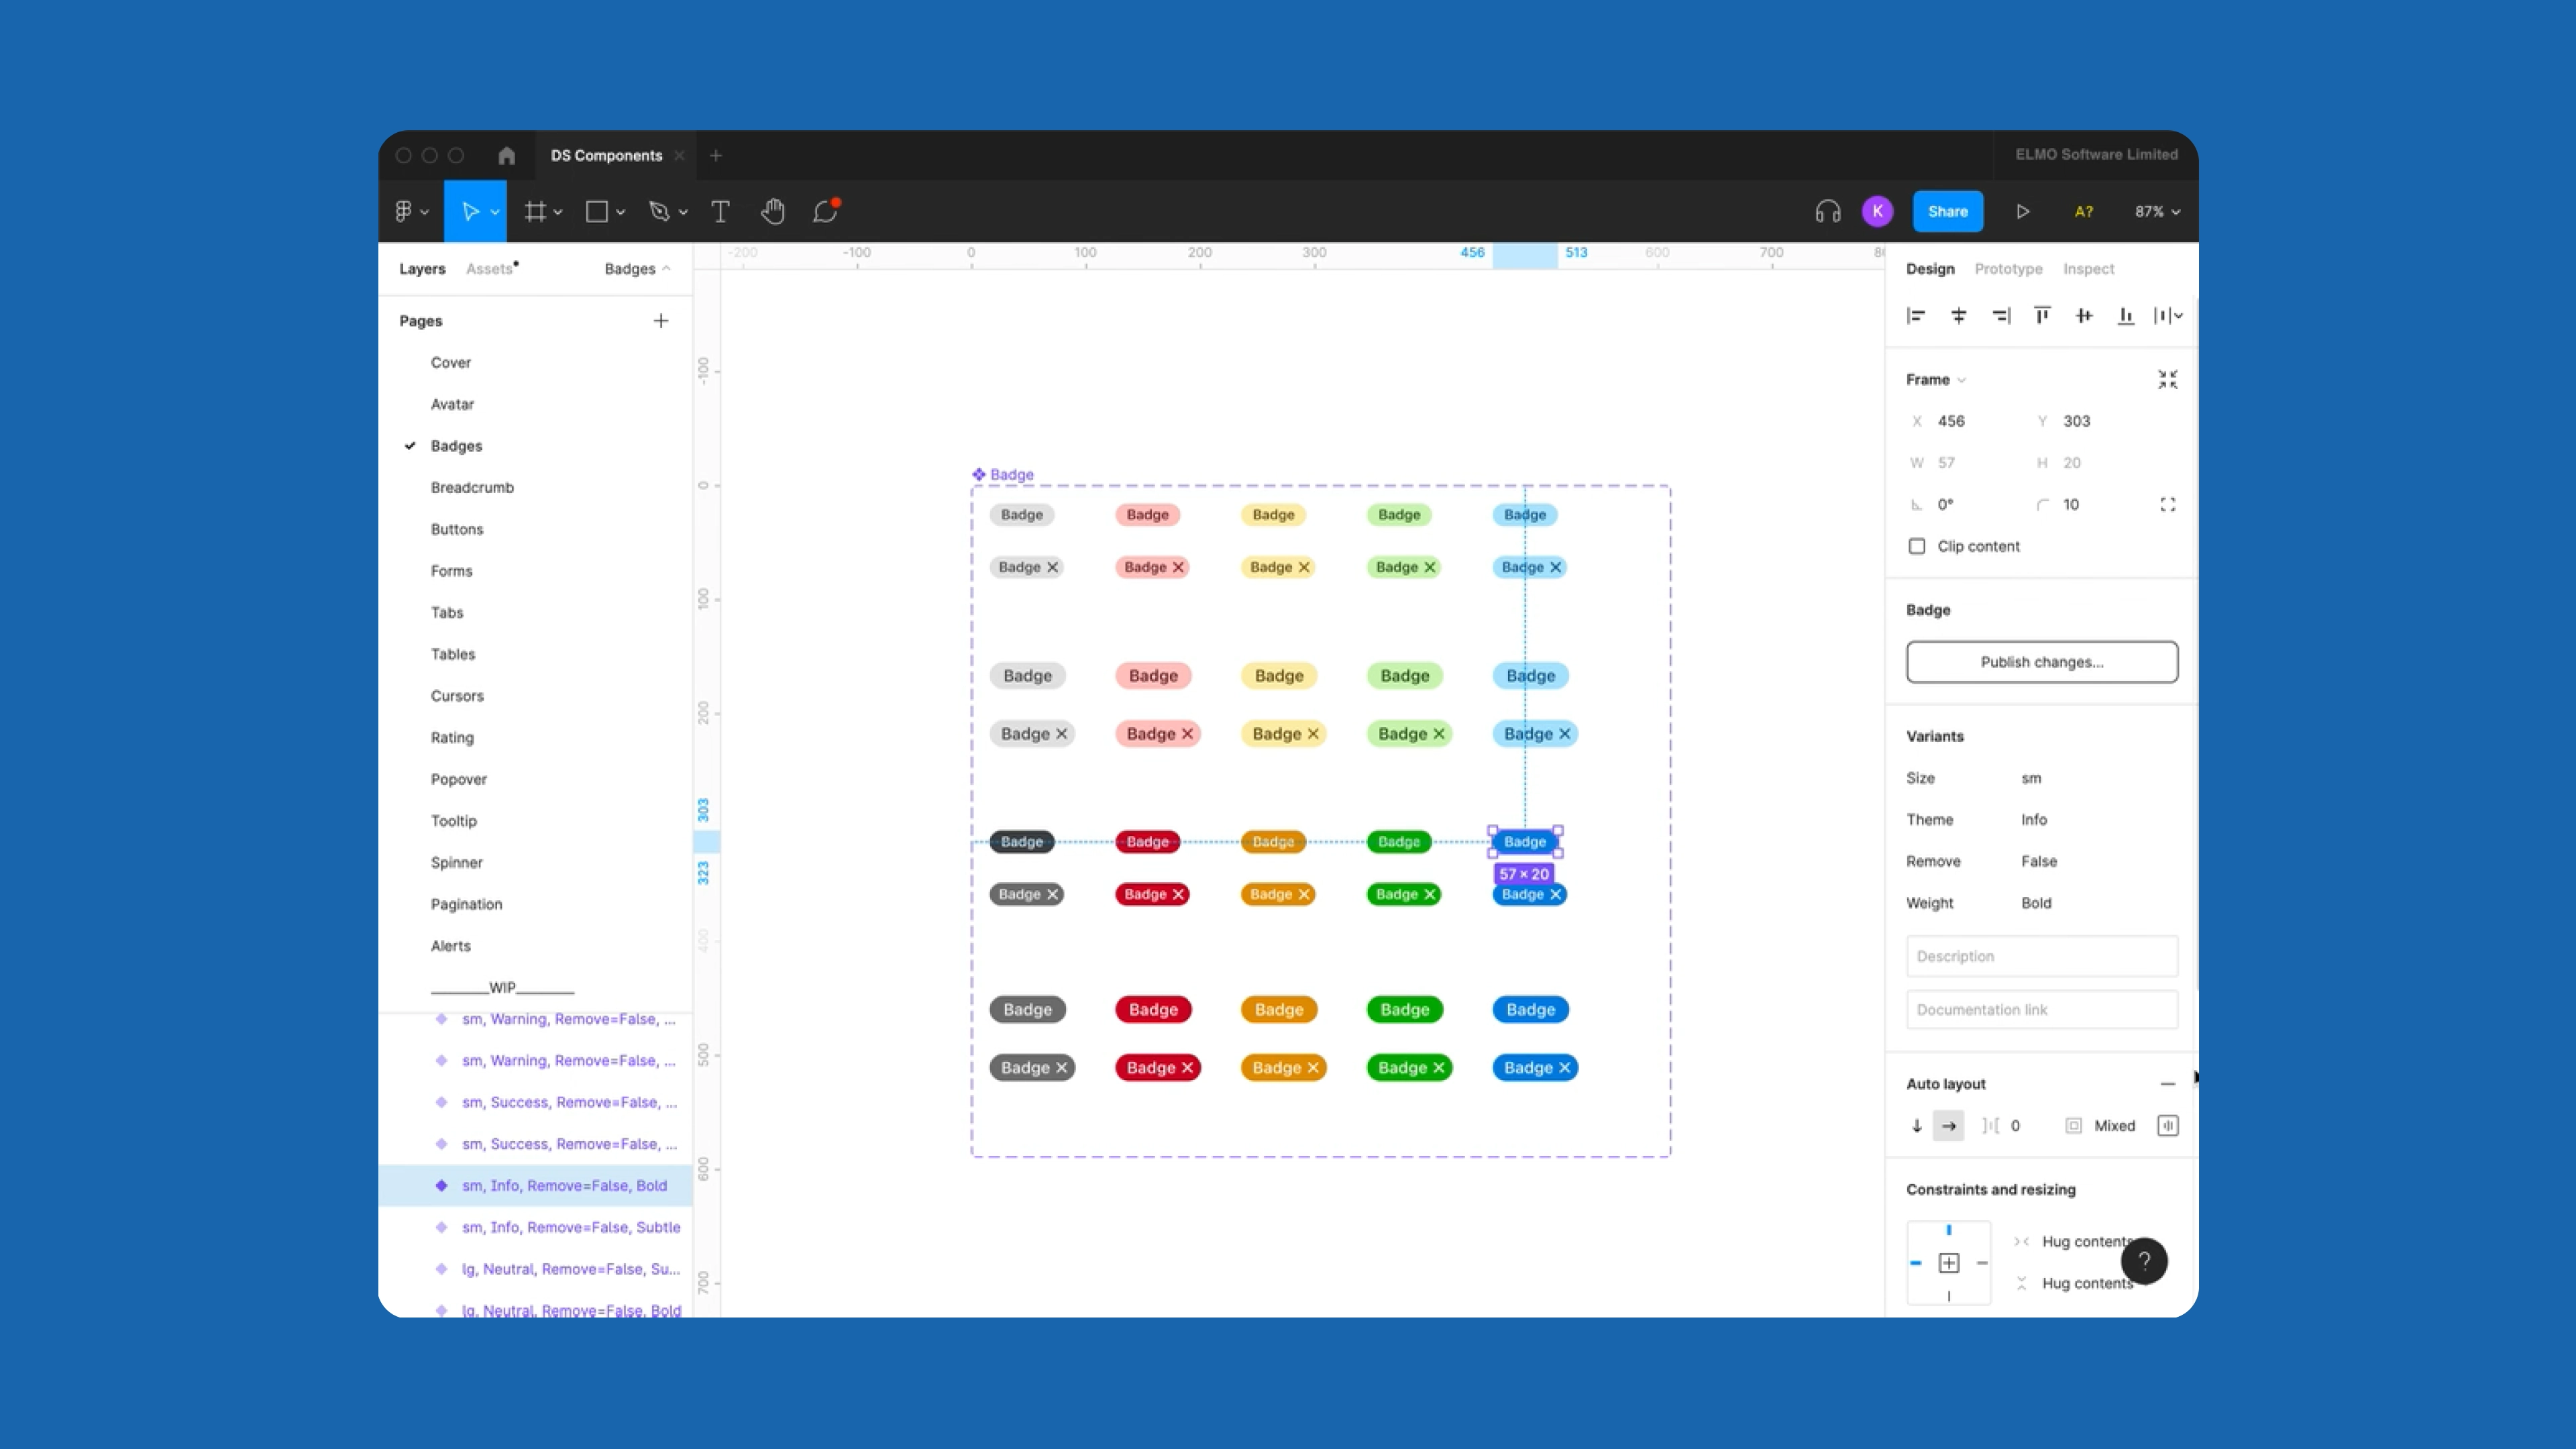Click the X position field 456

1951,421
